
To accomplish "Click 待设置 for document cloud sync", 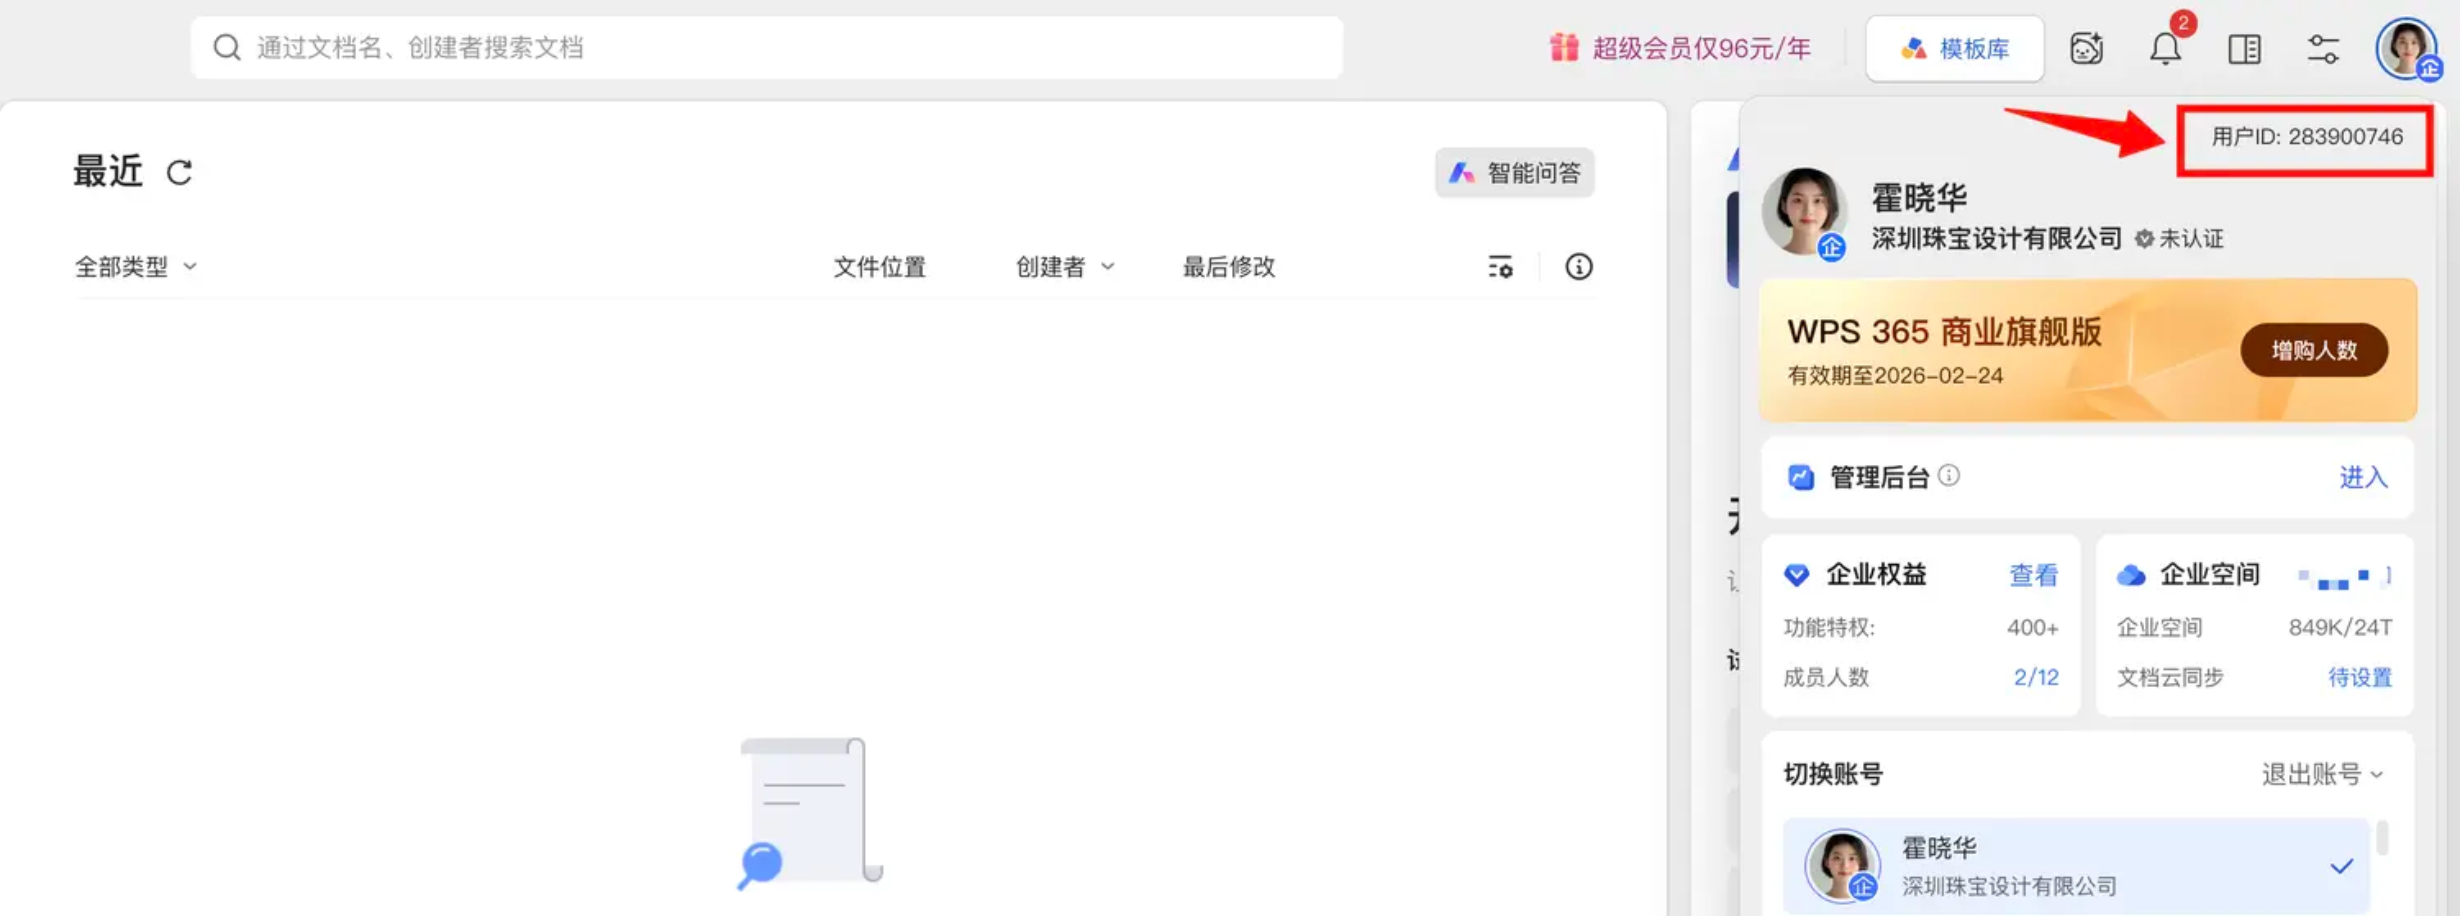I will pyautogui.click(x=2359, y=677).
